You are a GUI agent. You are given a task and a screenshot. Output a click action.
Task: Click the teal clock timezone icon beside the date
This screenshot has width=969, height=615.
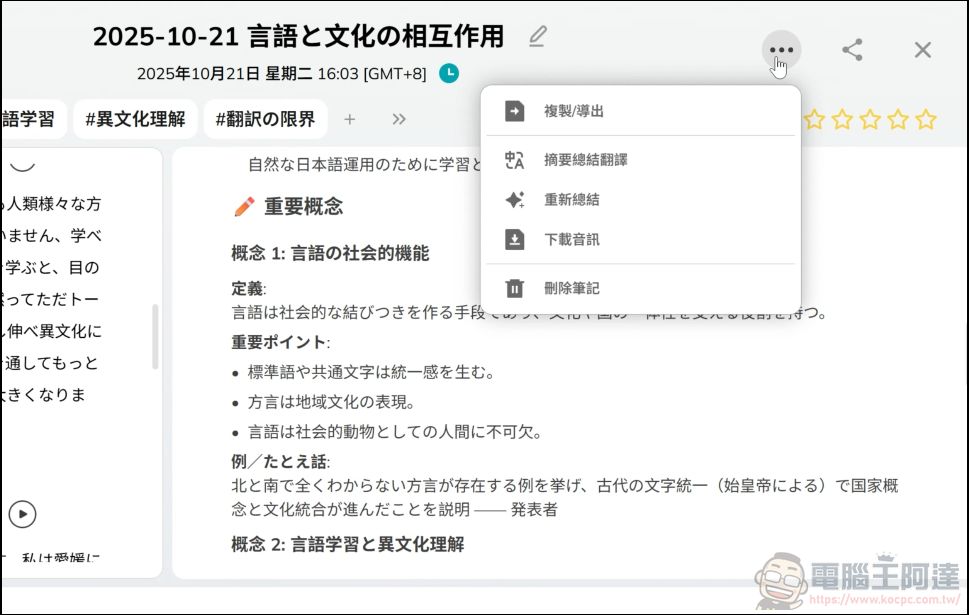coord(449,73)
